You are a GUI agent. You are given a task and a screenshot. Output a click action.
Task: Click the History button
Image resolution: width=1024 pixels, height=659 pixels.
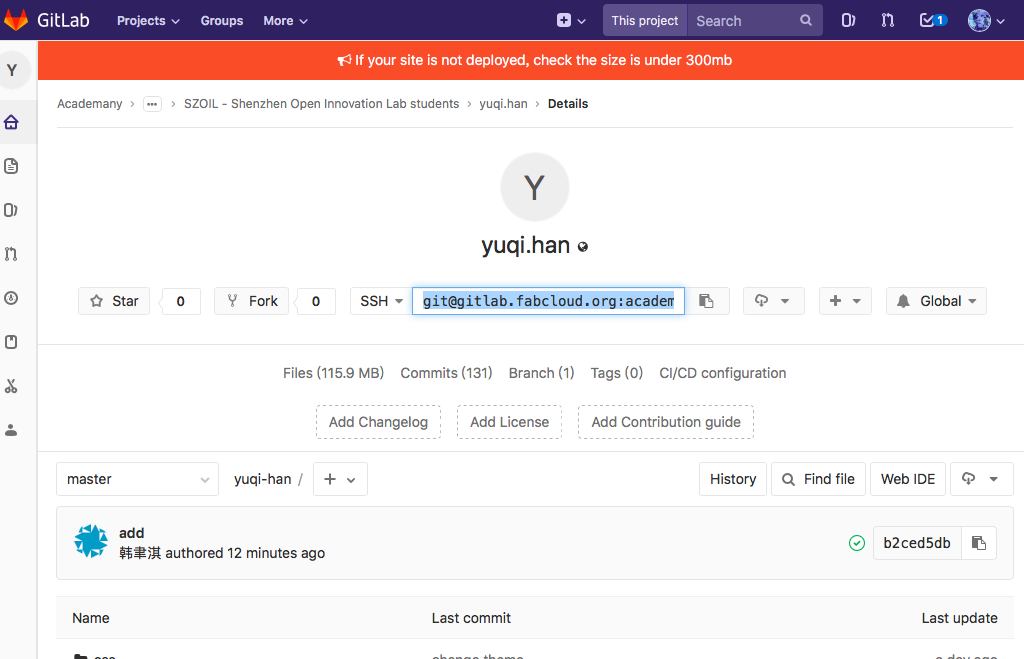(x=733, y=479)
